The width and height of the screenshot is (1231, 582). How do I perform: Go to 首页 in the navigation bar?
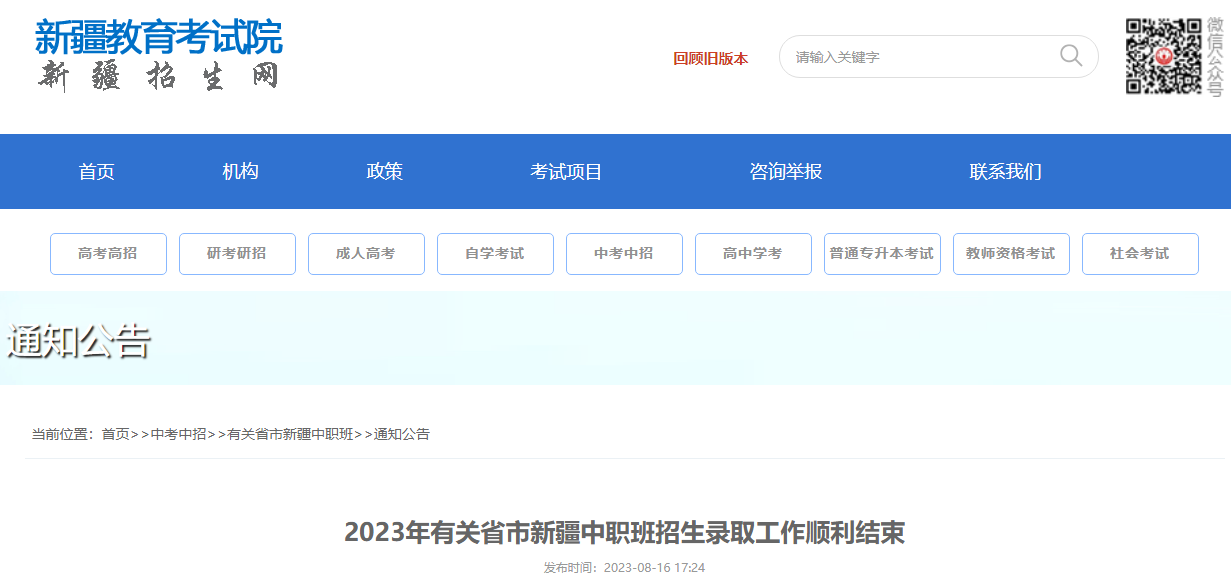97,172
